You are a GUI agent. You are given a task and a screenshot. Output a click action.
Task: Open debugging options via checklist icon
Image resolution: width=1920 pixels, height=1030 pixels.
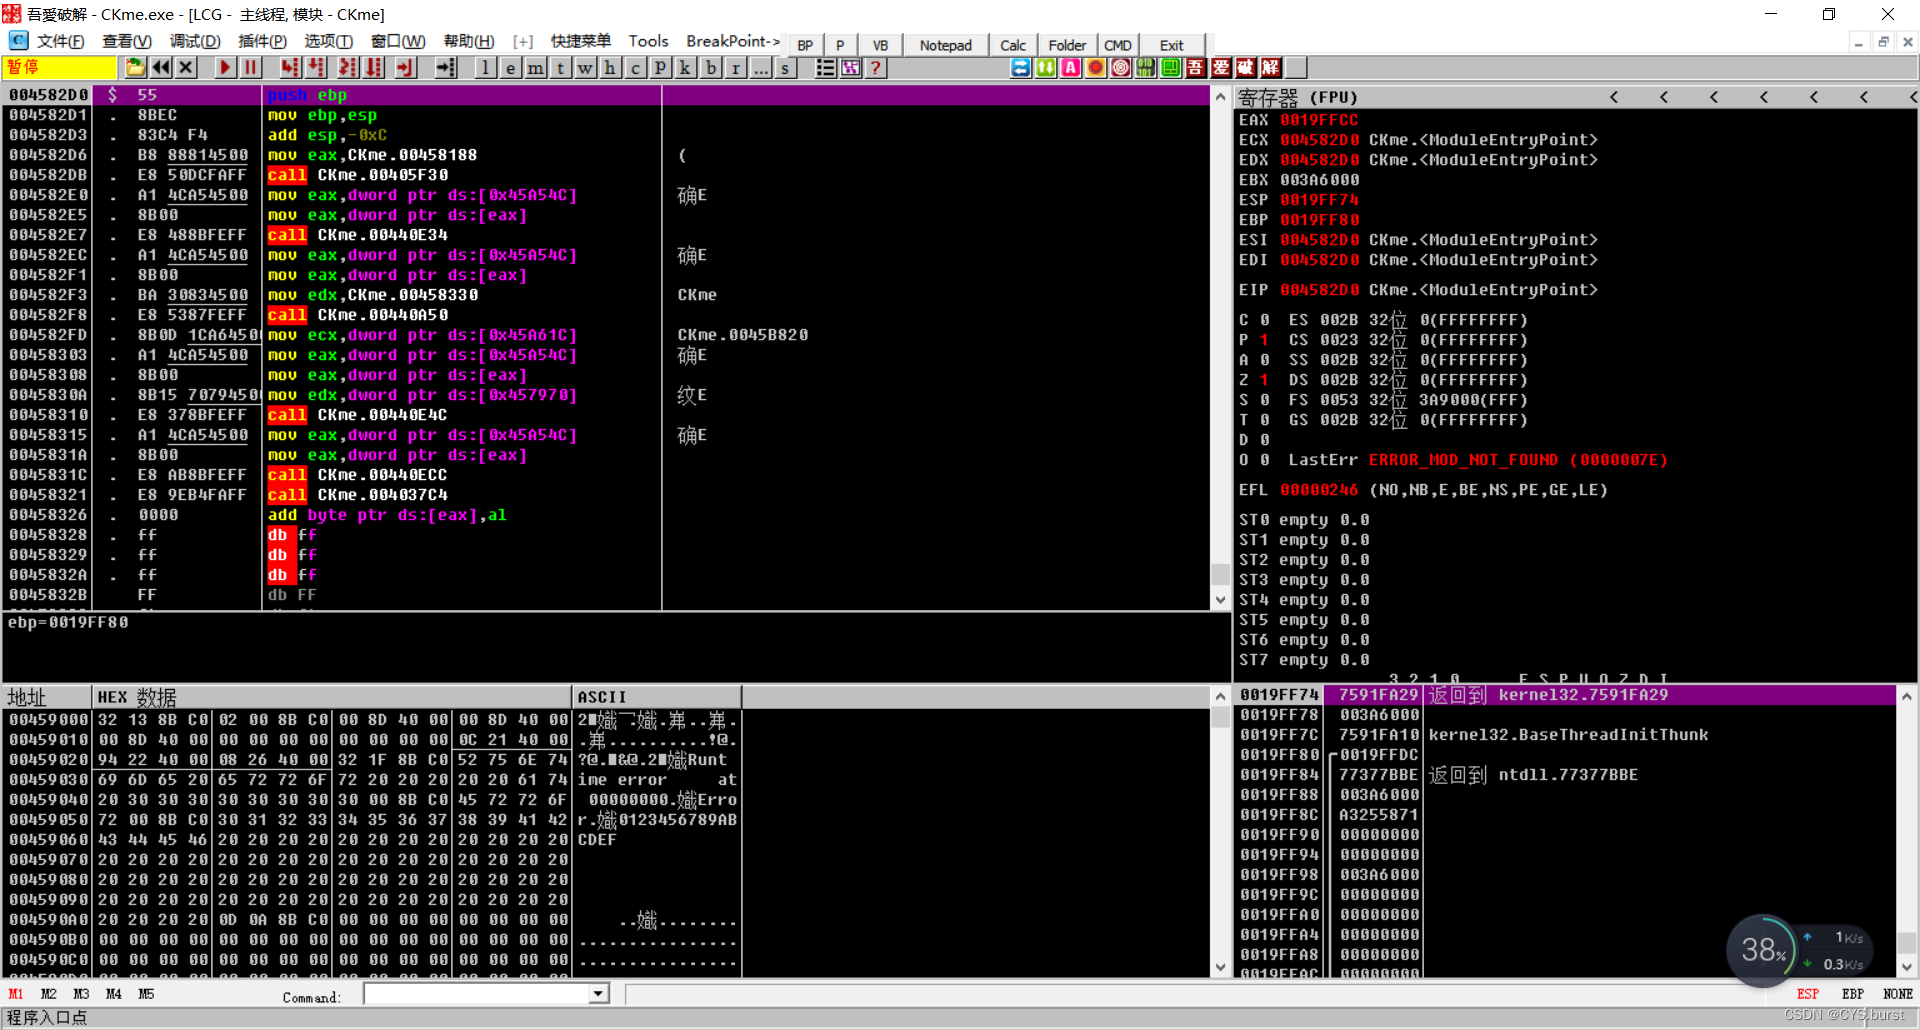826,67
